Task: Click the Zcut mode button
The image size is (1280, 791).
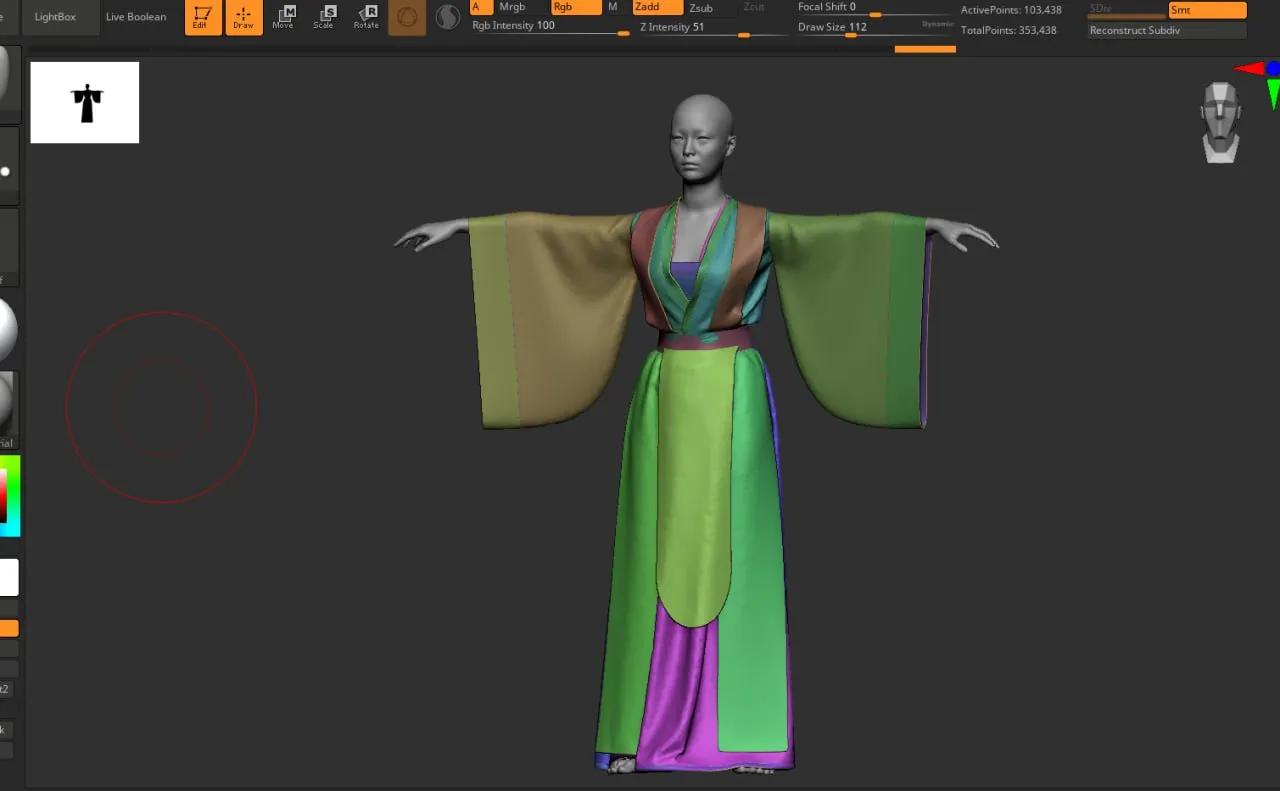Action: pos(754,7)
